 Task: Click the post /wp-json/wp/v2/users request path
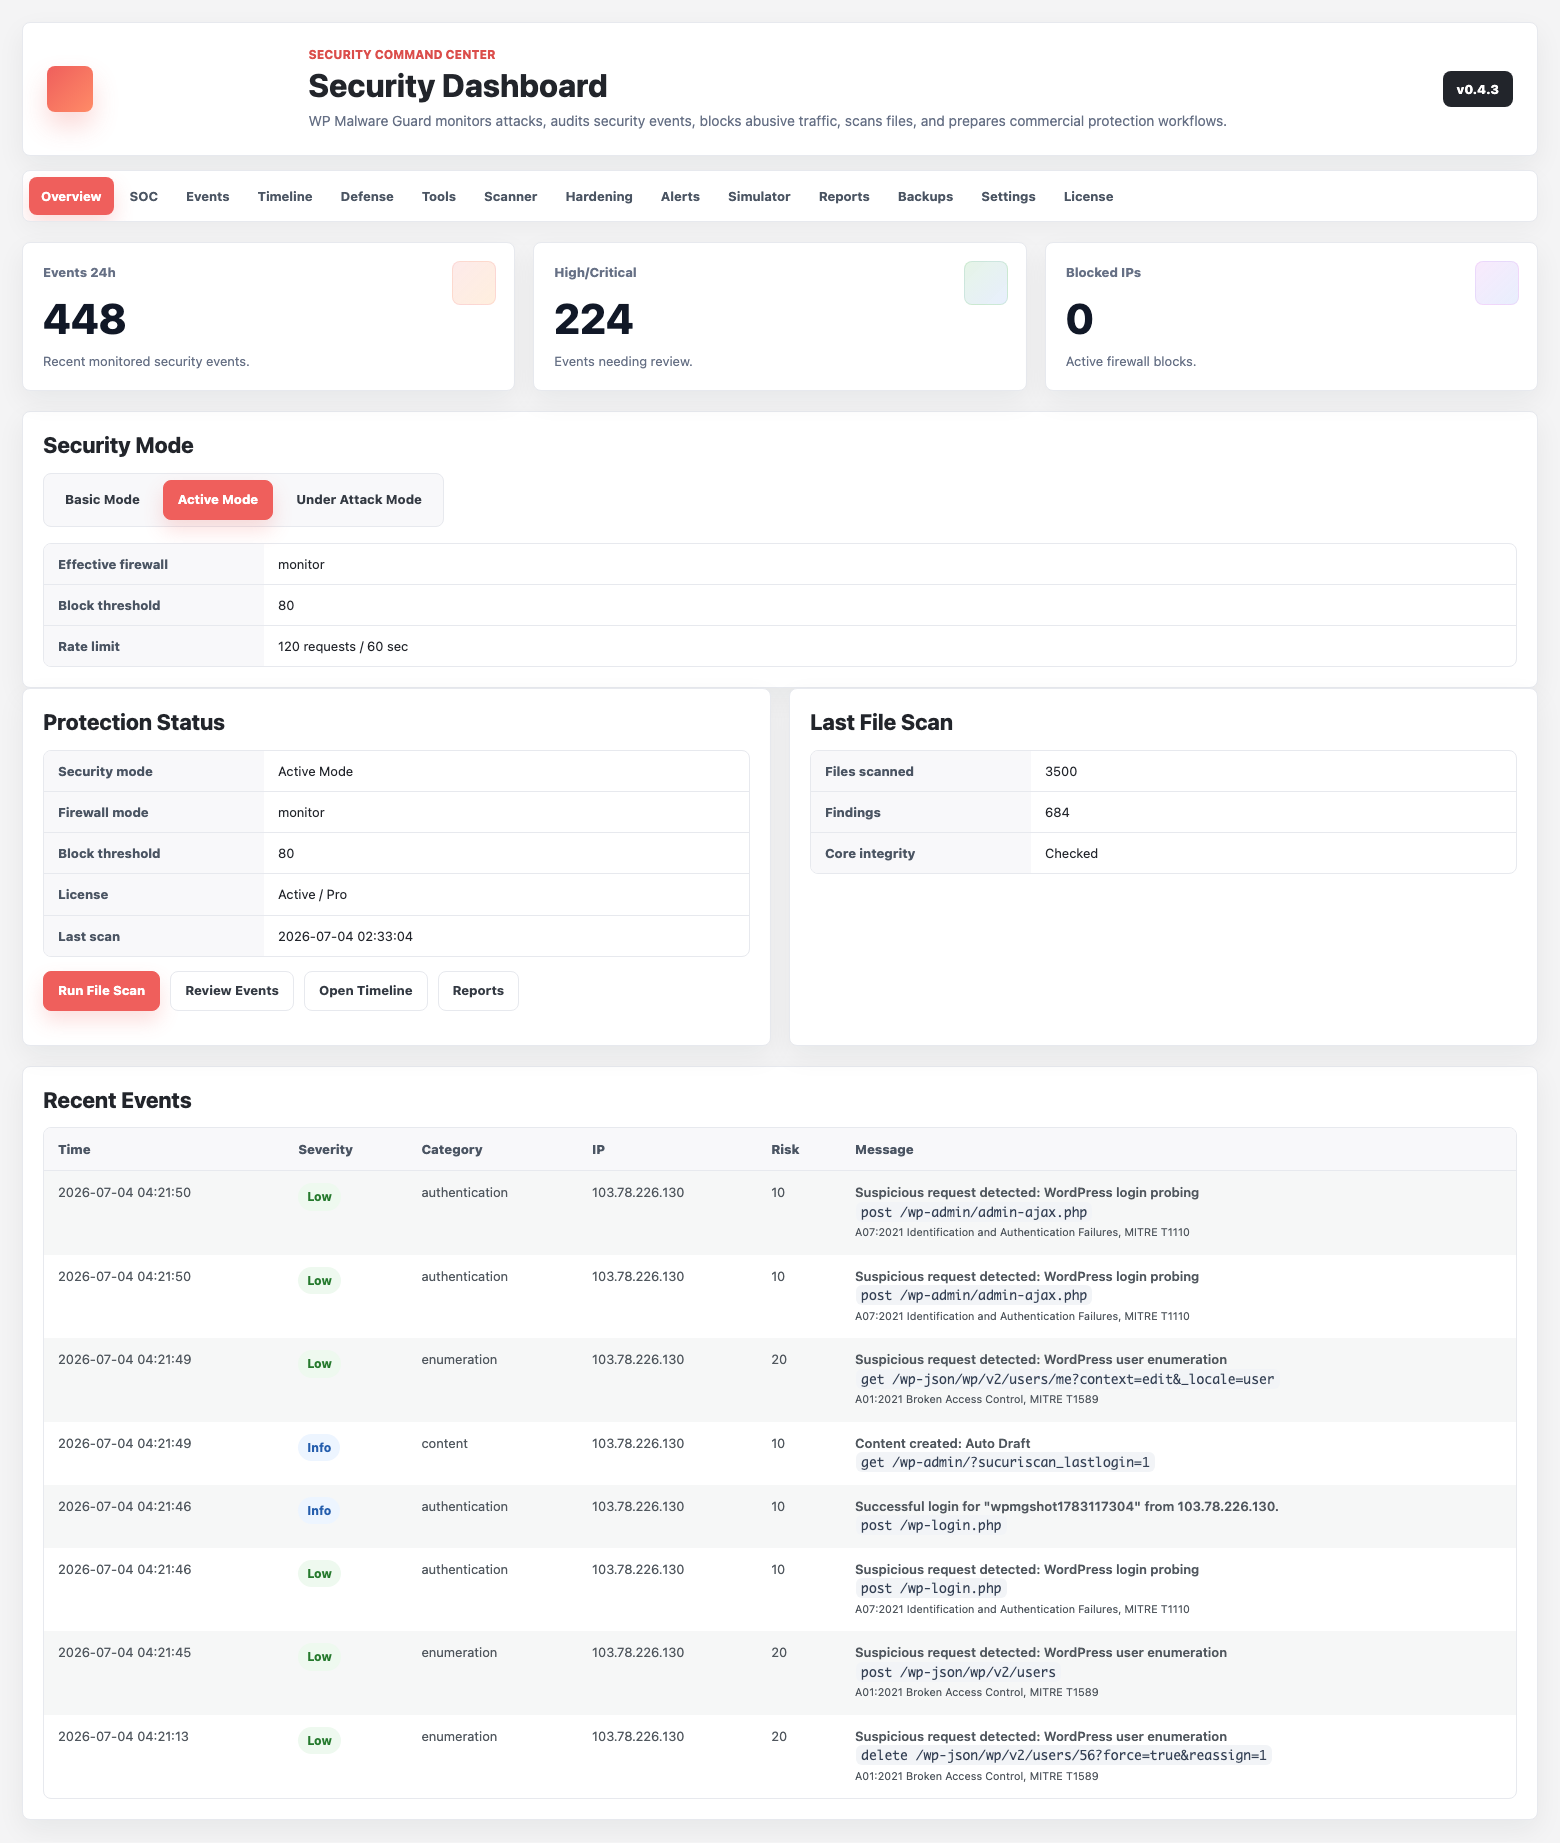(x=958, y=1673)
